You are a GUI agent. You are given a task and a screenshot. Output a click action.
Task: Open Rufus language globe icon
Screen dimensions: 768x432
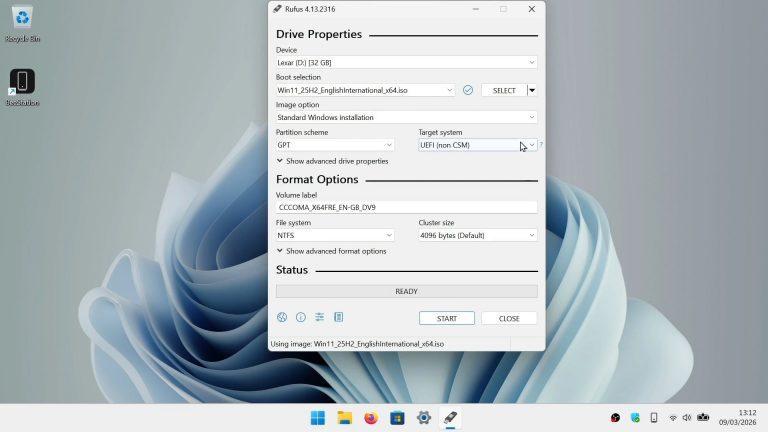pos(282,317)
